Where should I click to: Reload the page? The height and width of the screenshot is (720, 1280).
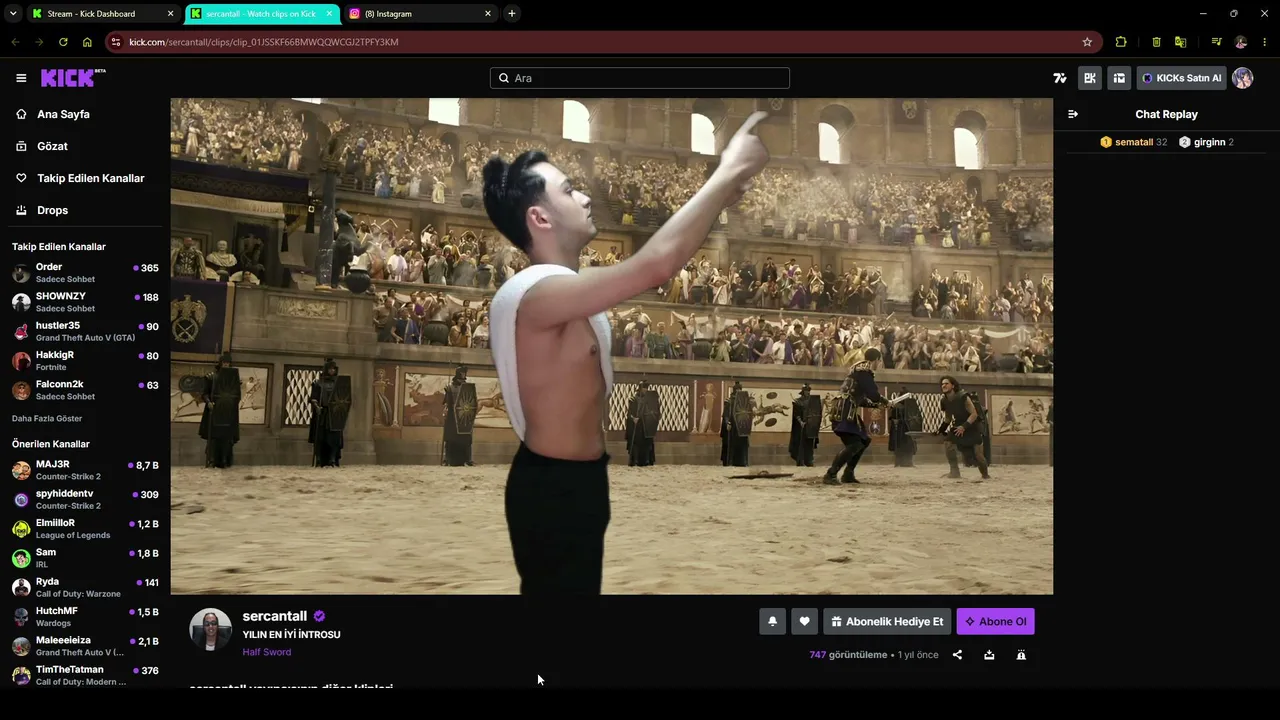click(x=63, y=42)
